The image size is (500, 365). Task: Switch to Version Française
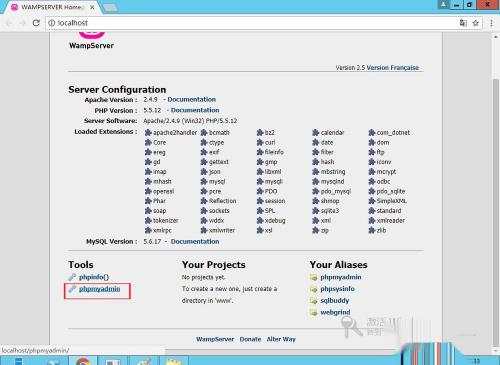tap(393, 68)
